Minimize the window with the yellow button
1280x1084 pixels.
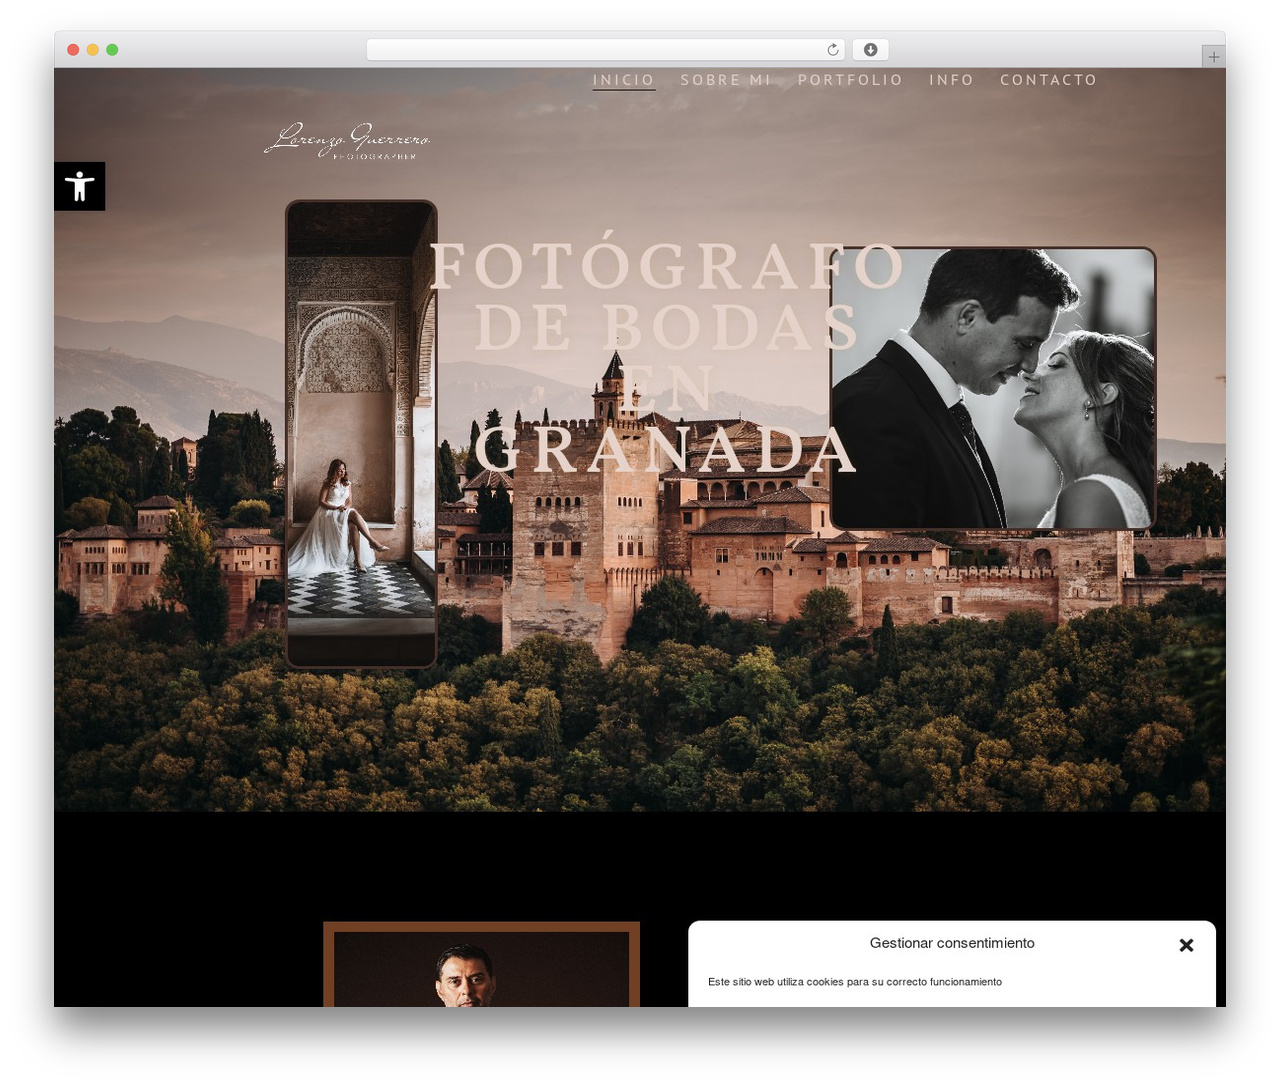[x=92, y=50]
